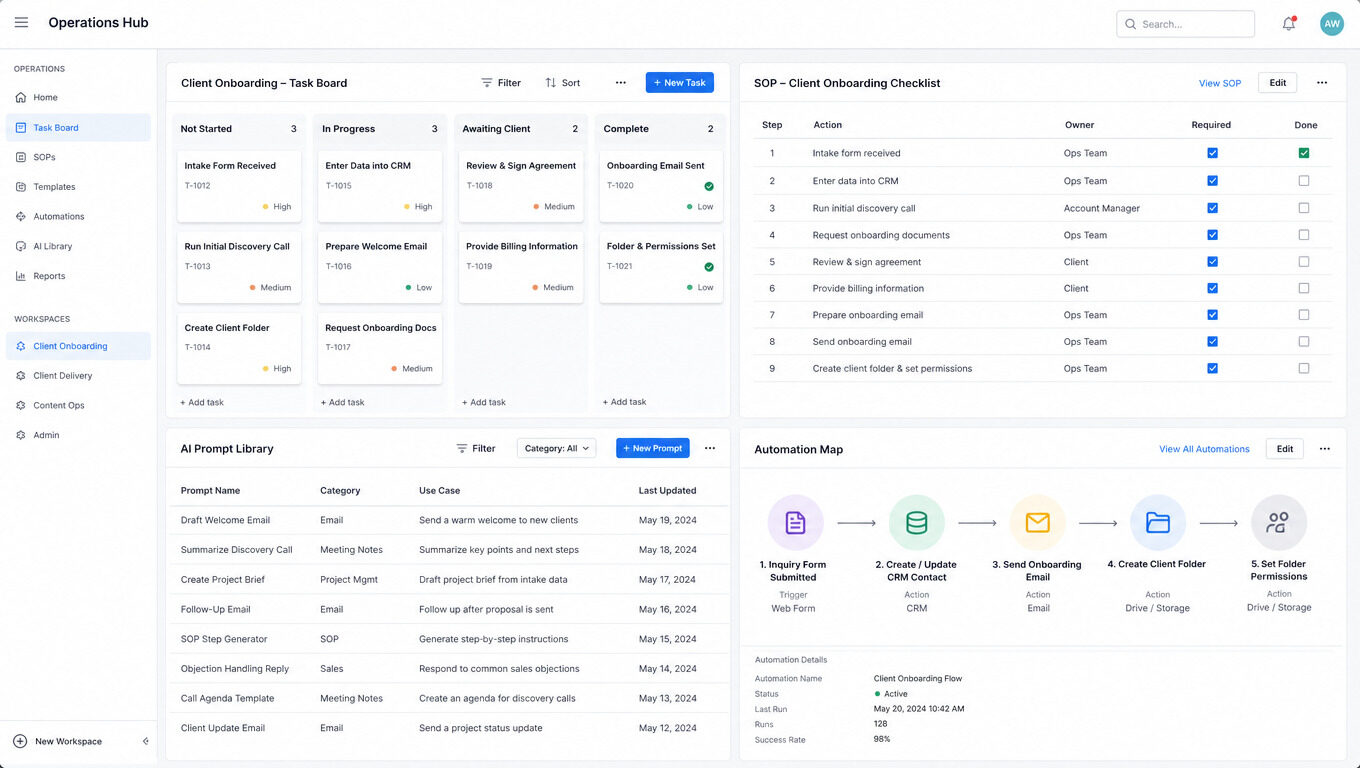
Task: Click the New Workspace plus icon
Action: [20, 741]
